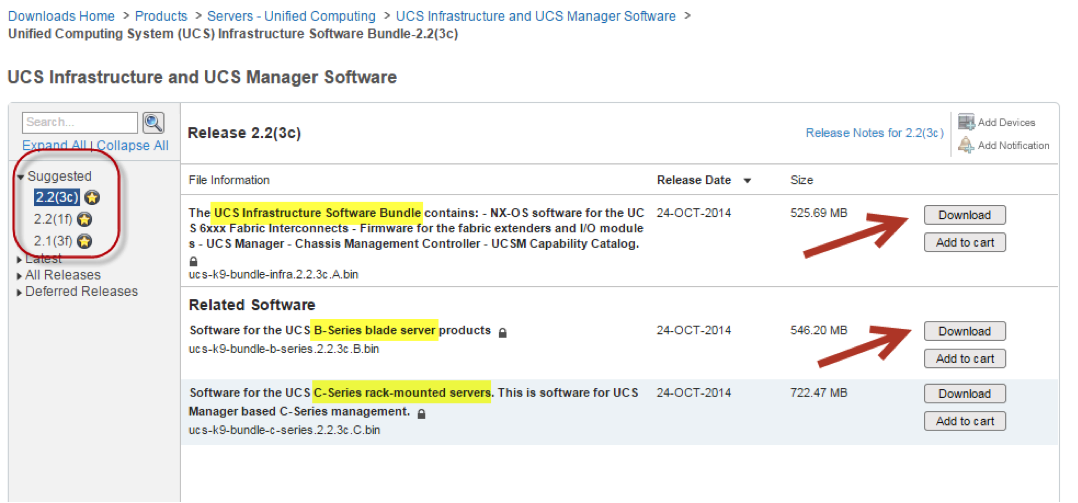Open Servers - Unified Computing breadcrumb
The width and height of the screenshot is (1078, 503).
292,16
